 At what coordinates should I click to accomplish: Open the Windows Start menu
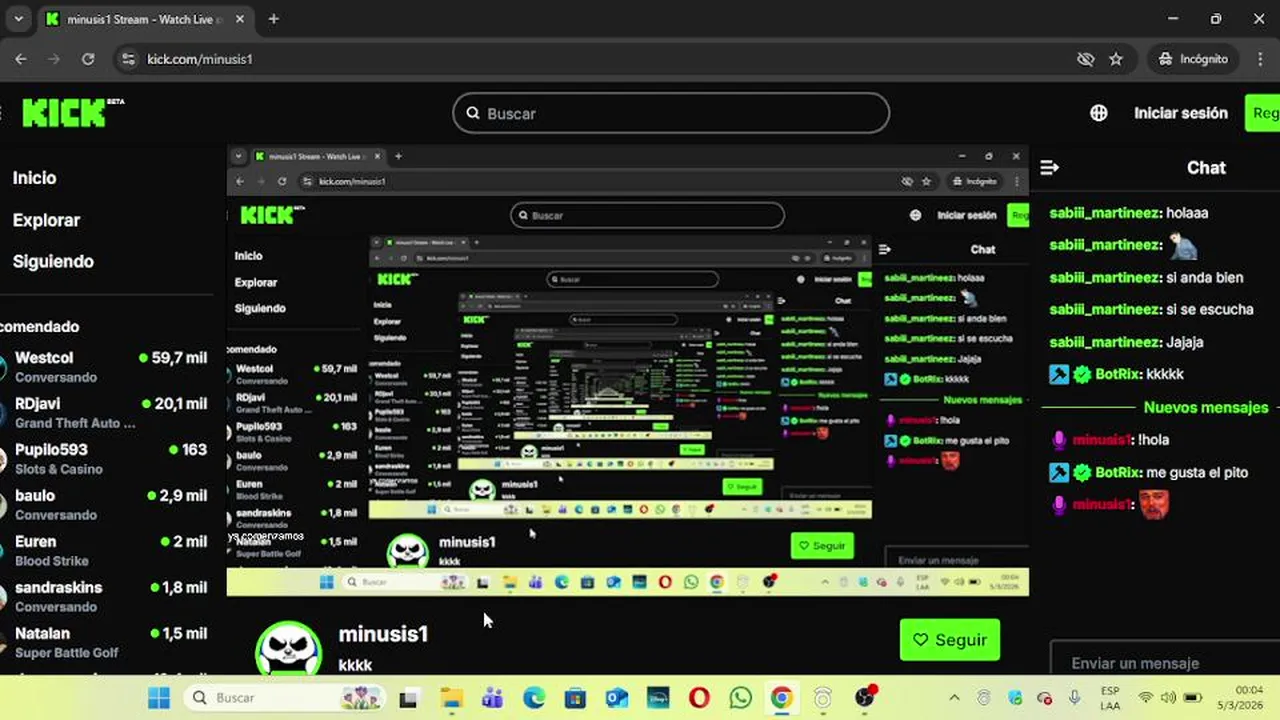159,697
